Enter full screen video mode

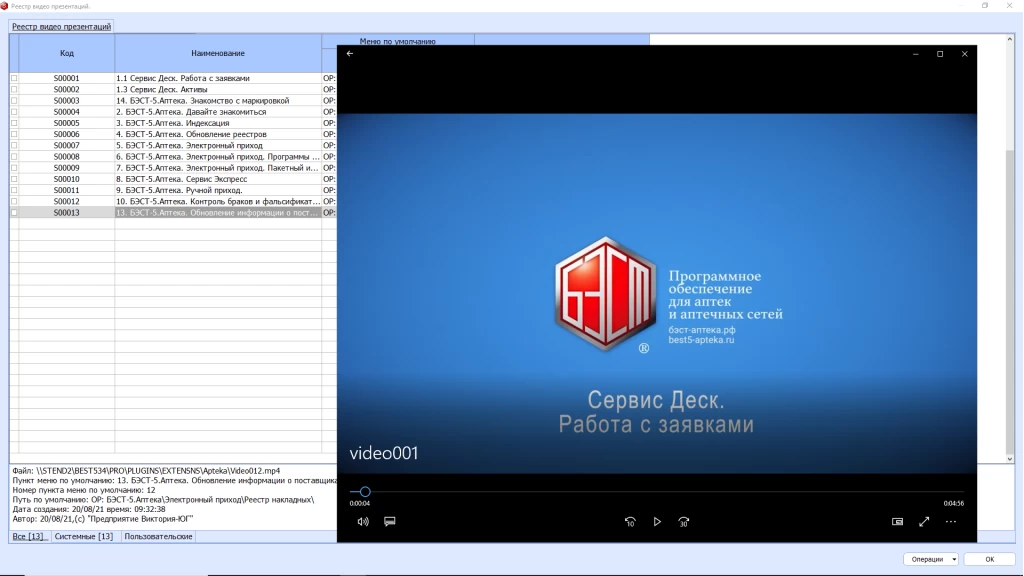[x=924, y=522]
